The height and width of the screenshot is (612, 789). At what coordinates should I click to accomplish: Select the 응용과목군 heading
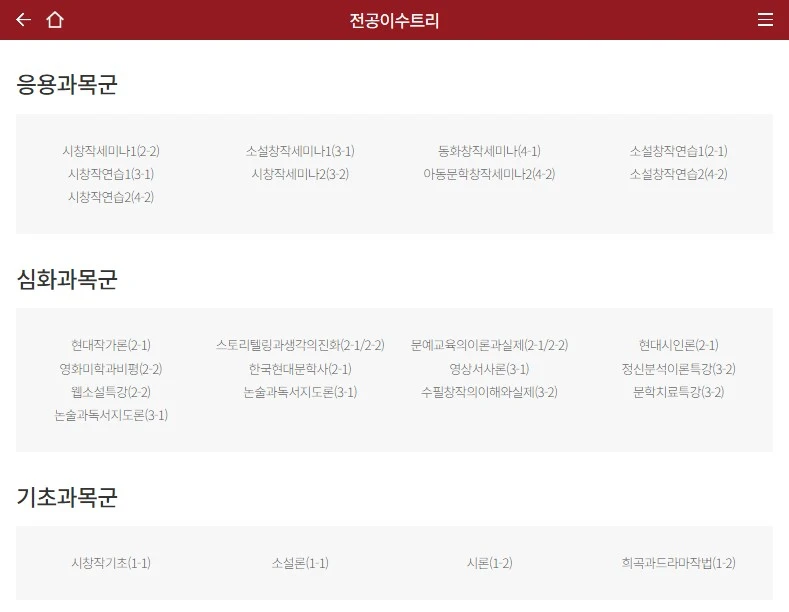coord(67,84)
